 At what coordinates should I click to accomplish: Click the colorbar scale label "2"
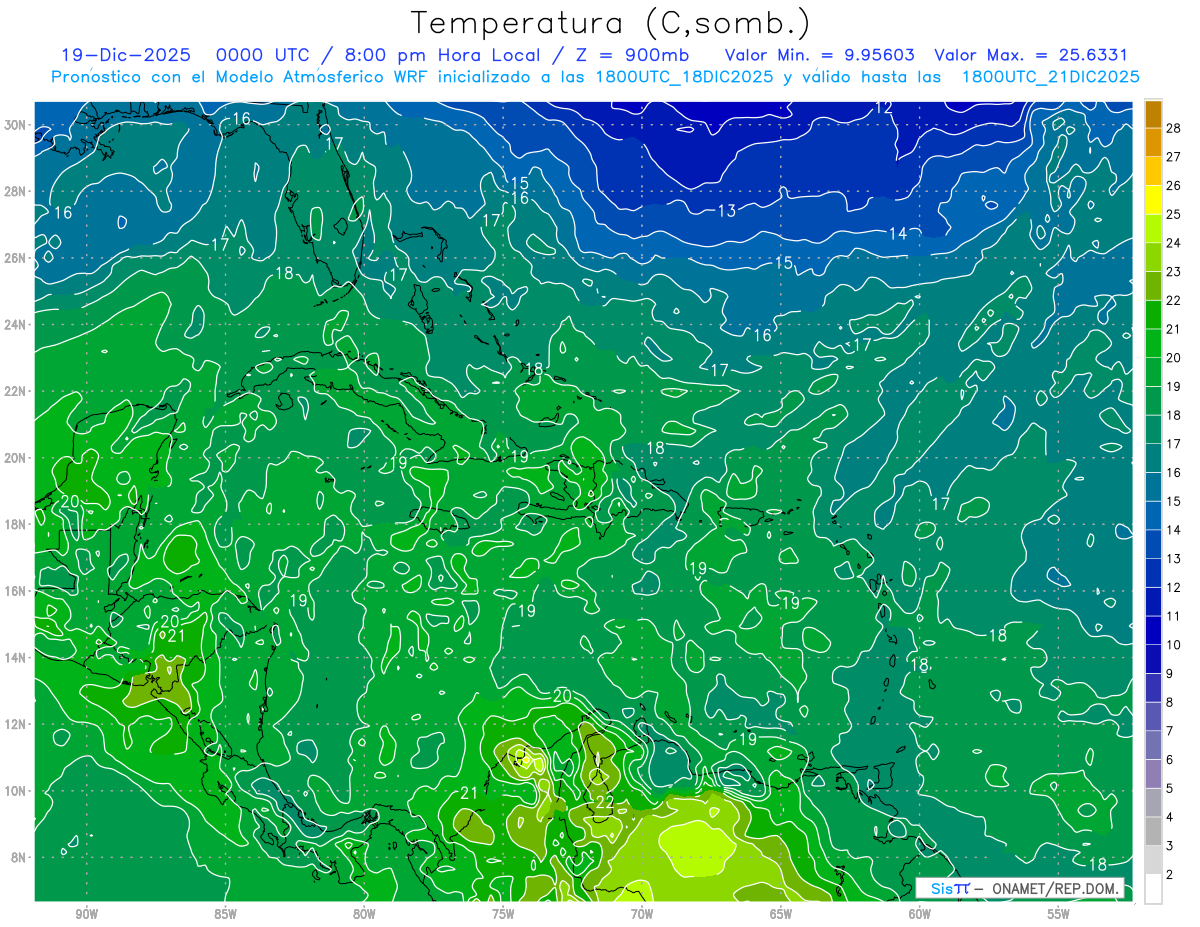point(1170,875)
